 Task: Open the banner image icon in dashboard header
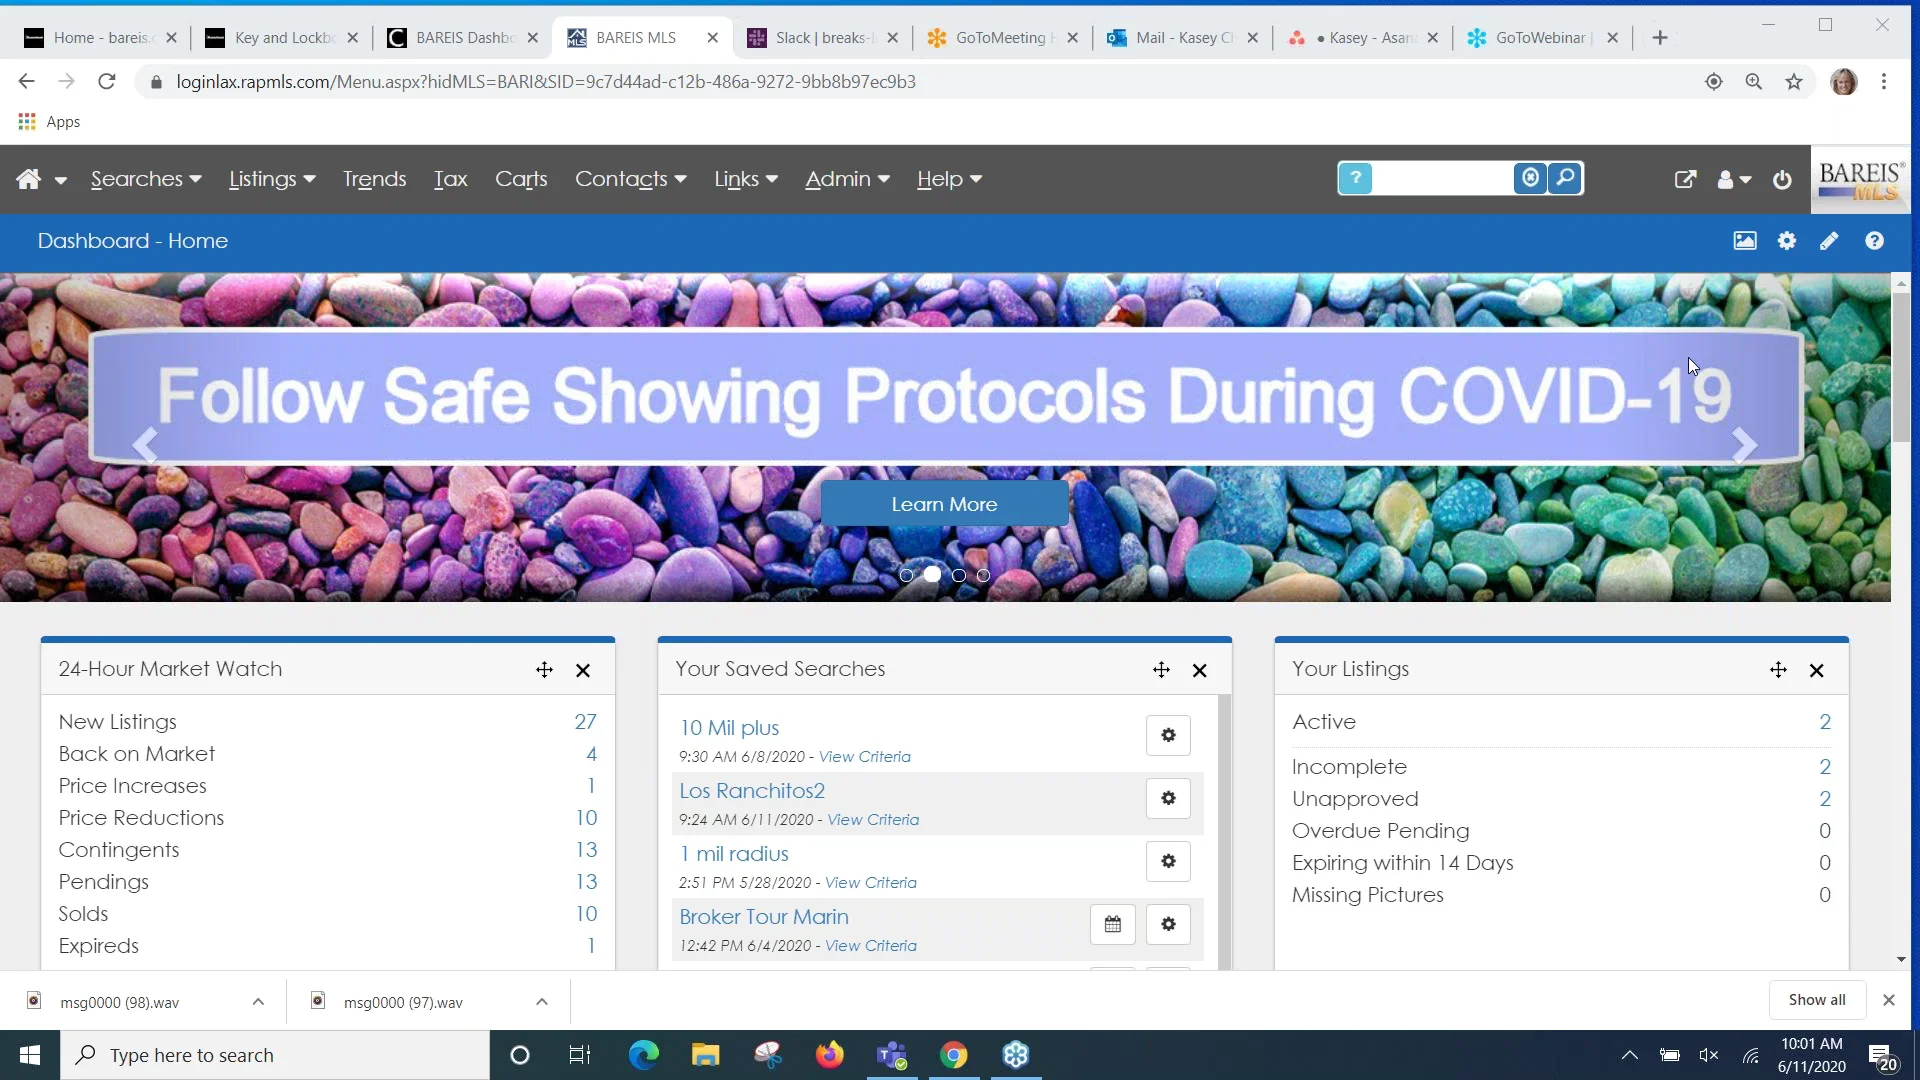(1745, 241)
